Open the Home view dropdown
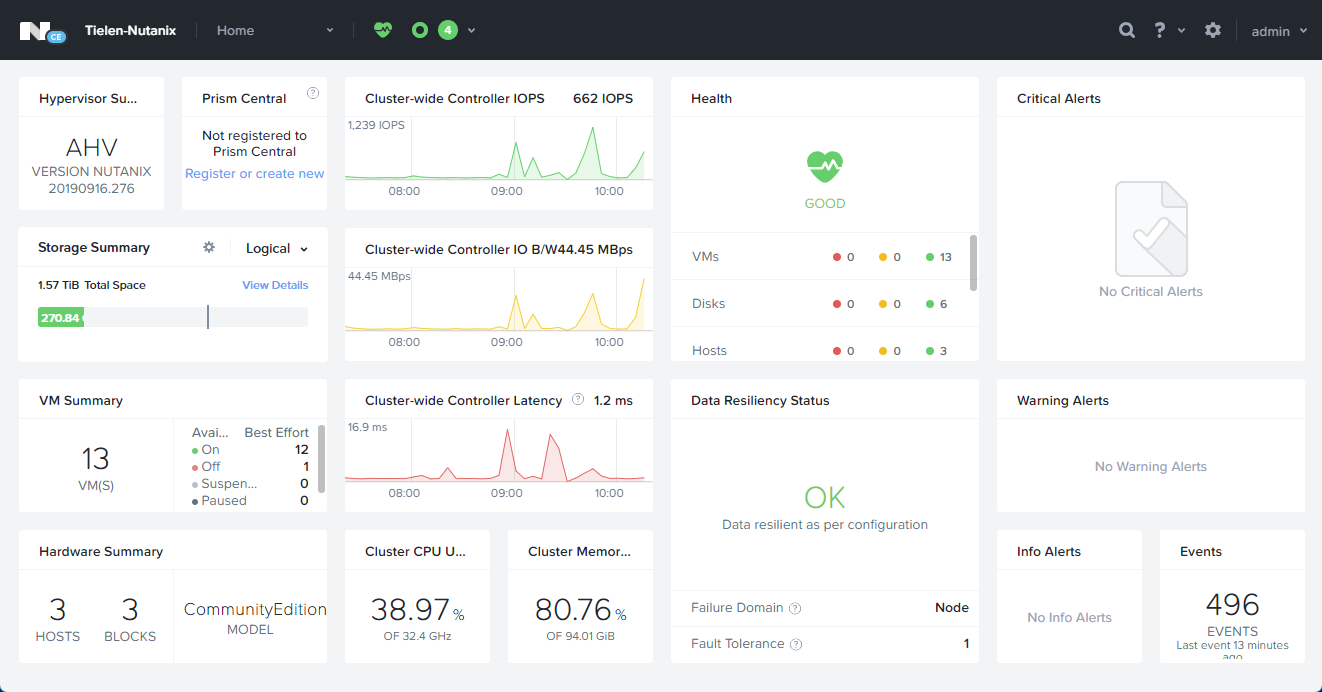1322x692 pixels. [x=275, y=30]
